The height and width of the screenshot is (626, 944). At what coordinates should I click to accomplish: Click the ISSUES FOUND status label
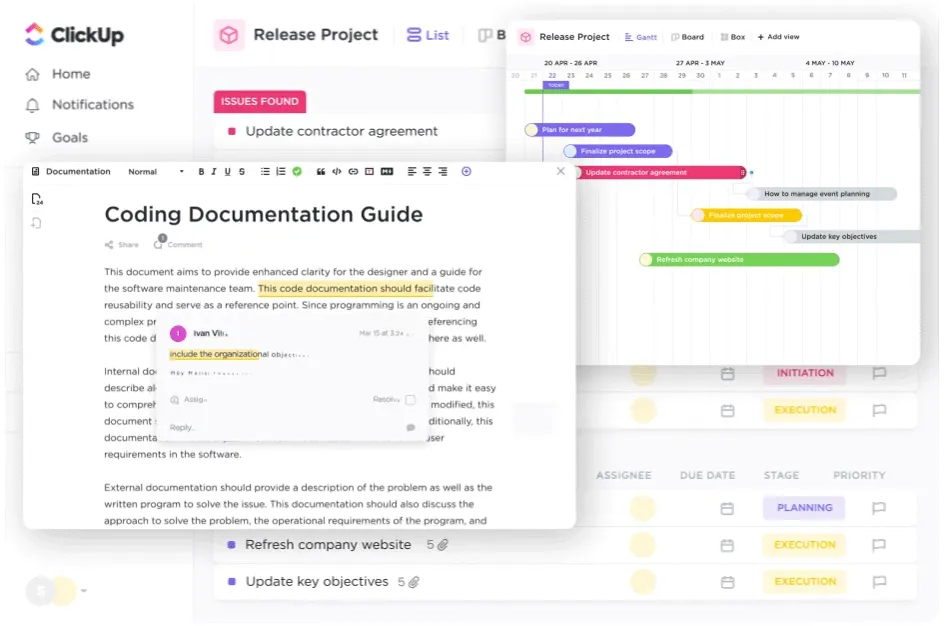click(259, 101)
